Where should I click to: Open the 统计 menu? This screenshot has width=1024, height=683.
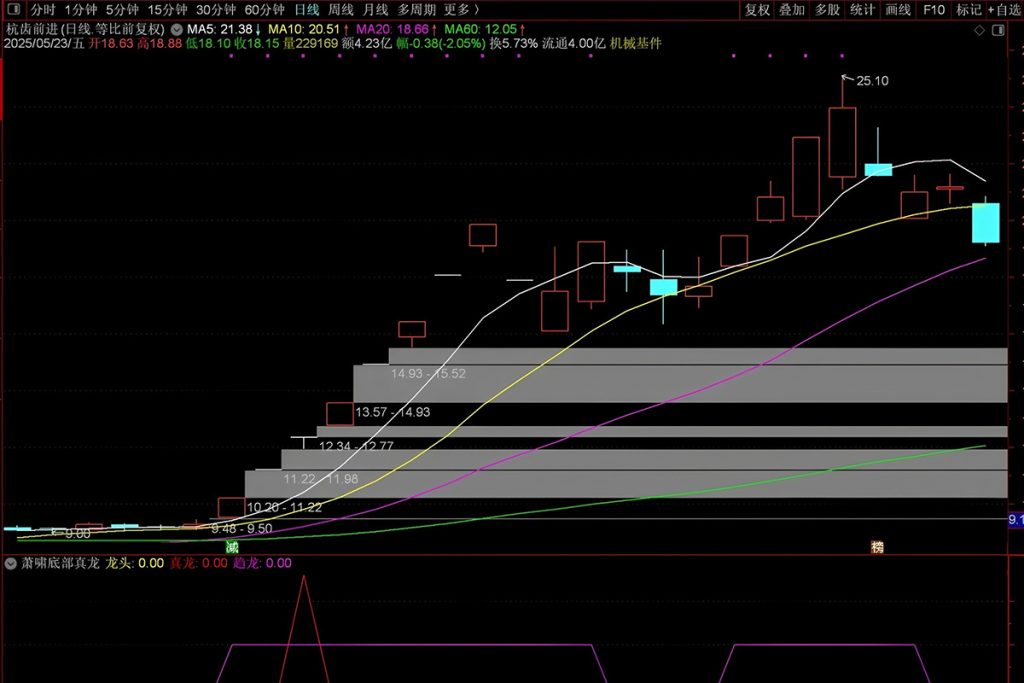click(x=862, y=10)
